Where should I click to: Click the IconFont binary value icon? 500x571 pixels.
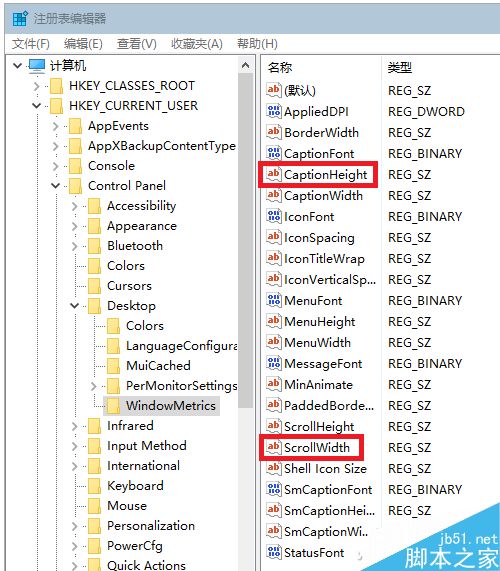point(273,216)
